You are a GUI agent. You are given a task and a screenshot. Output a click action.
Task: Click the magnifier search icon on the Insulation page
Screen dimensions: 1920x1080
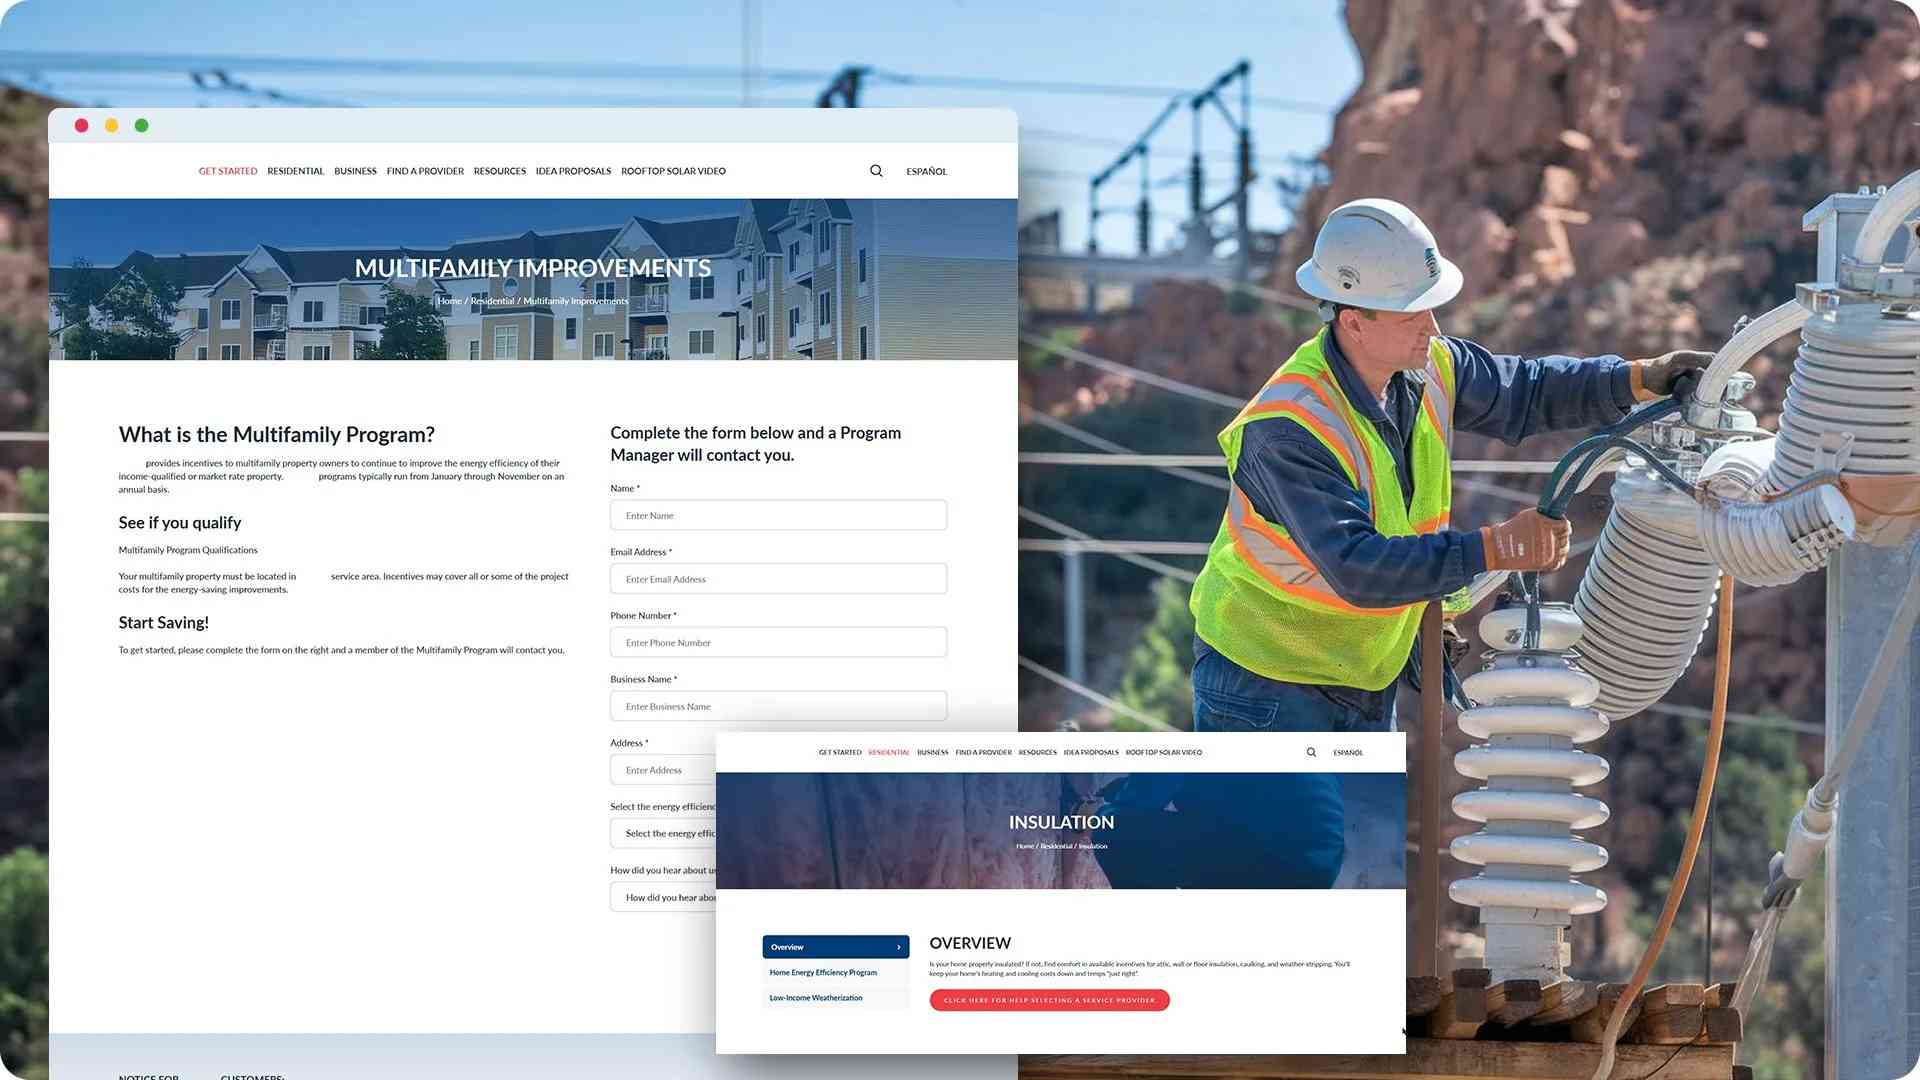tap(1311, 752)
